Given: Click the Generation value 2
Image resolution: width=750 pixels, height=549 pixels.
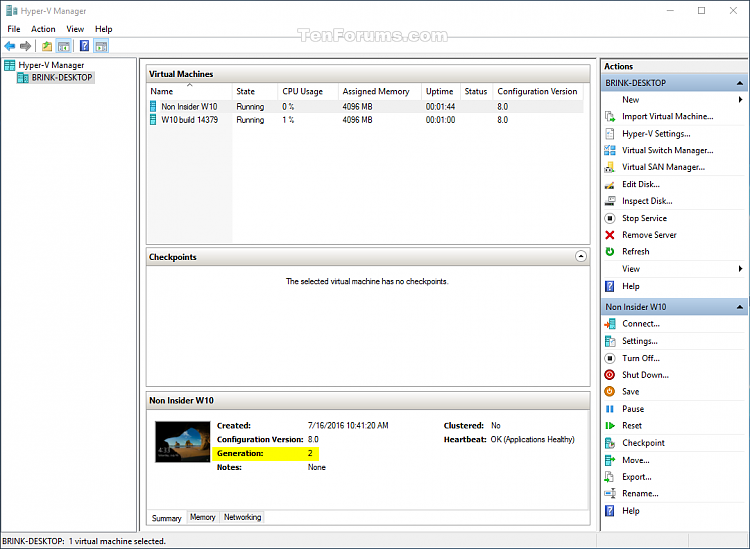Looking at the screenshot, I should click(x=310, y=453).
